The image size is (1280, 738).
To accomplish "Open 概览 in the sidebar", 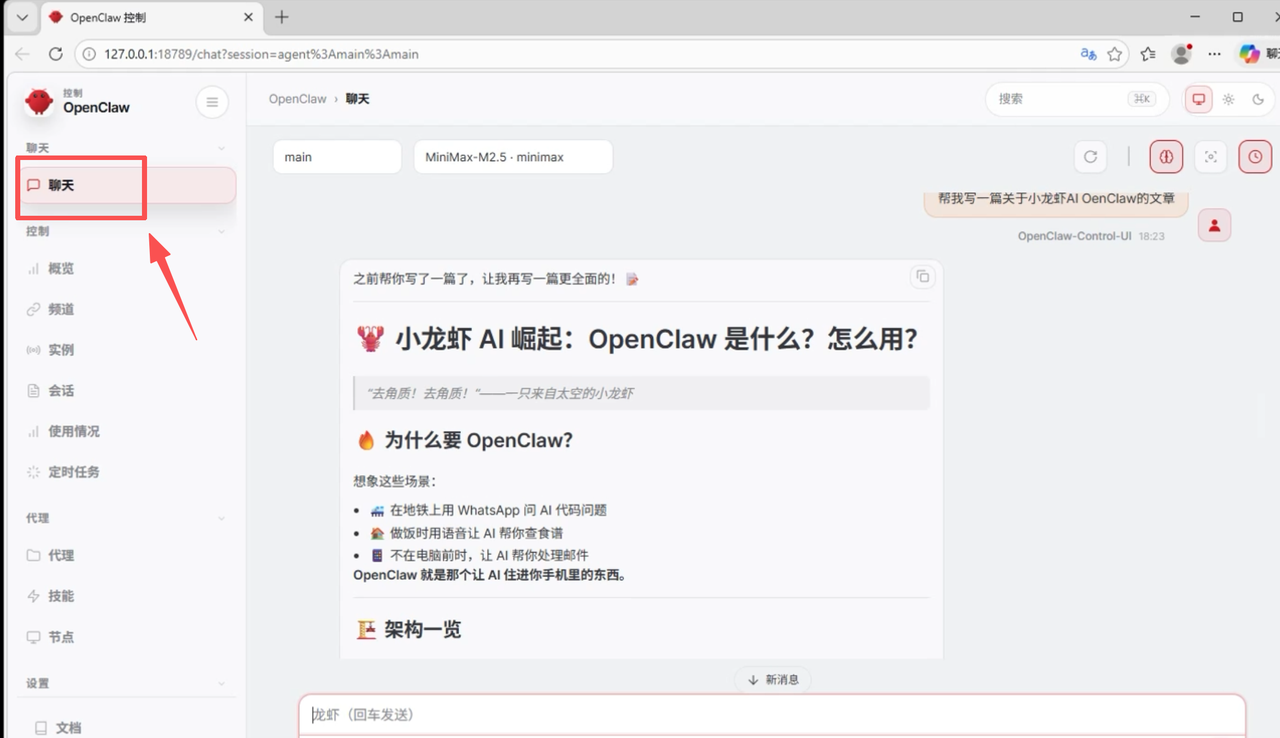I will click(x=128, y=269).
